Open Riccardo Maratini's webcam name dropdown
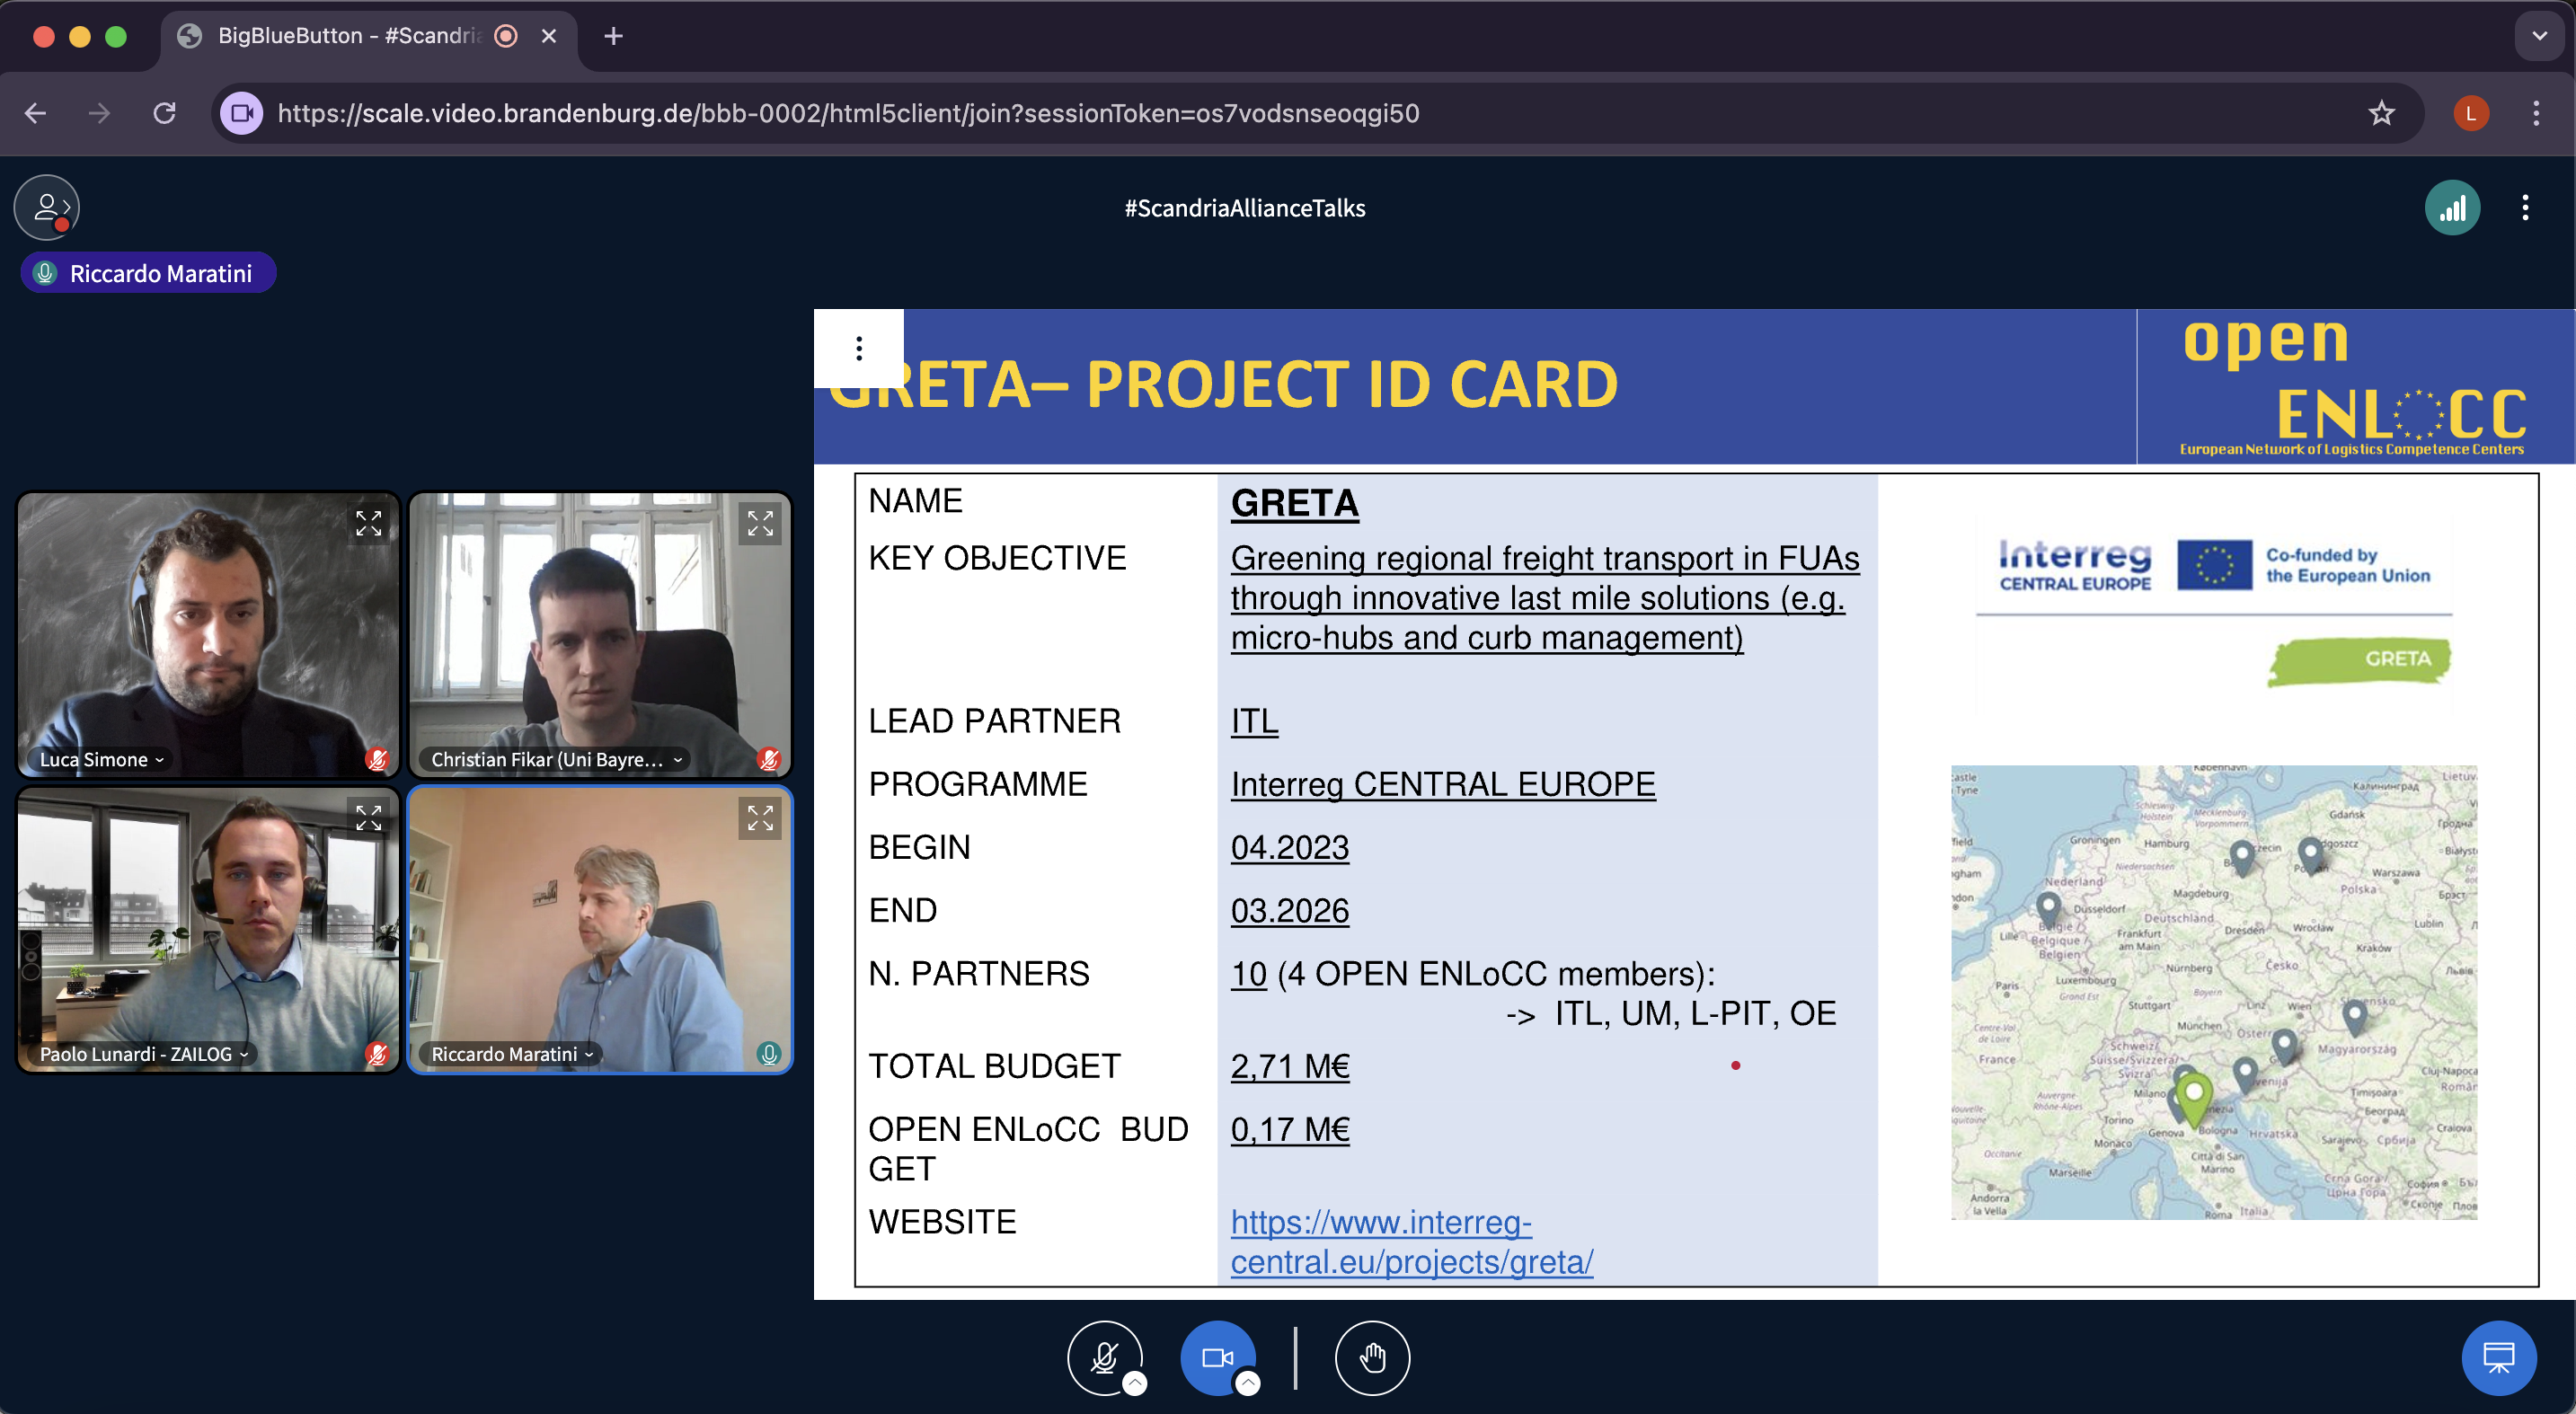Screen dimensions: 2576x1414 coord(512,1054)
